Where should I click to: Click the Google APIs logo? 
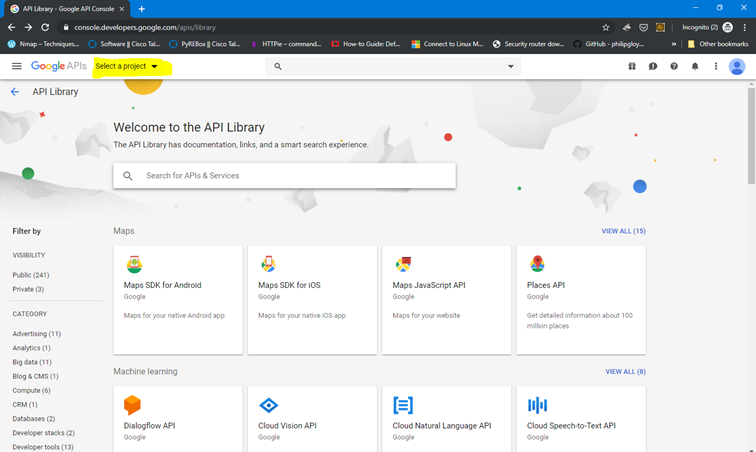(x=59, y=66)
